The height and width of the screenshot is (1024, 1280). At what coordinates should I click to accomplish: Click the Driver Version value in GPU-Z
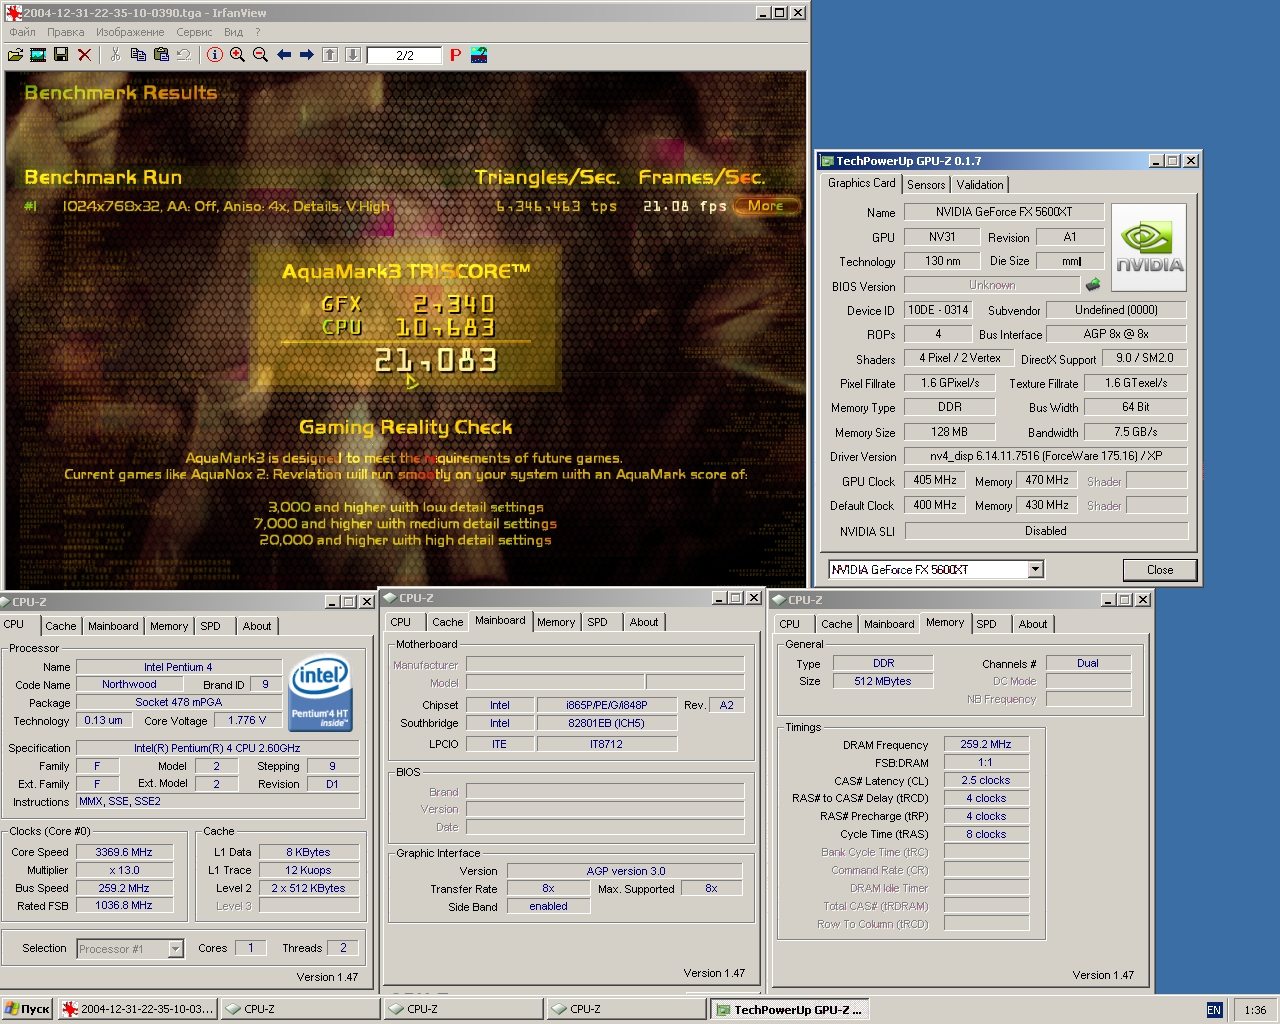(x=1045, y=456)
